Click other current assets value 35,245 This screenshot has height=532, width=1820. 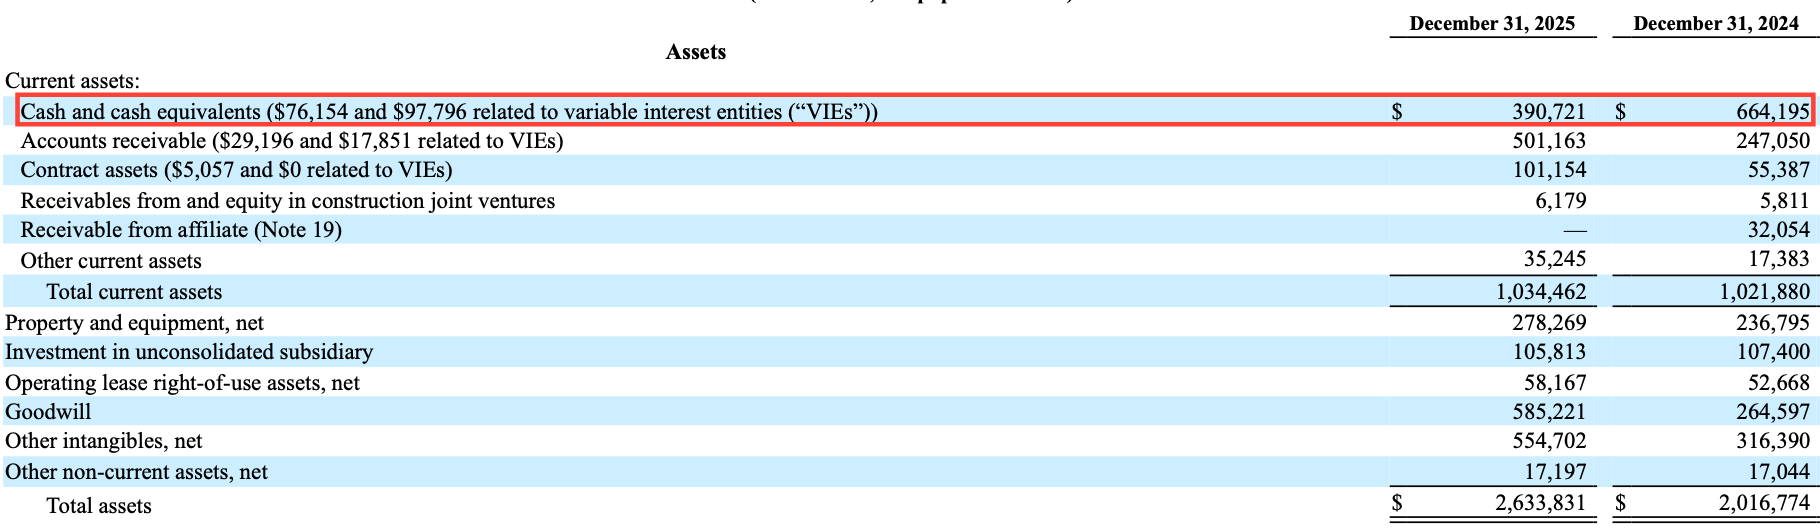tap(1555, 260)
